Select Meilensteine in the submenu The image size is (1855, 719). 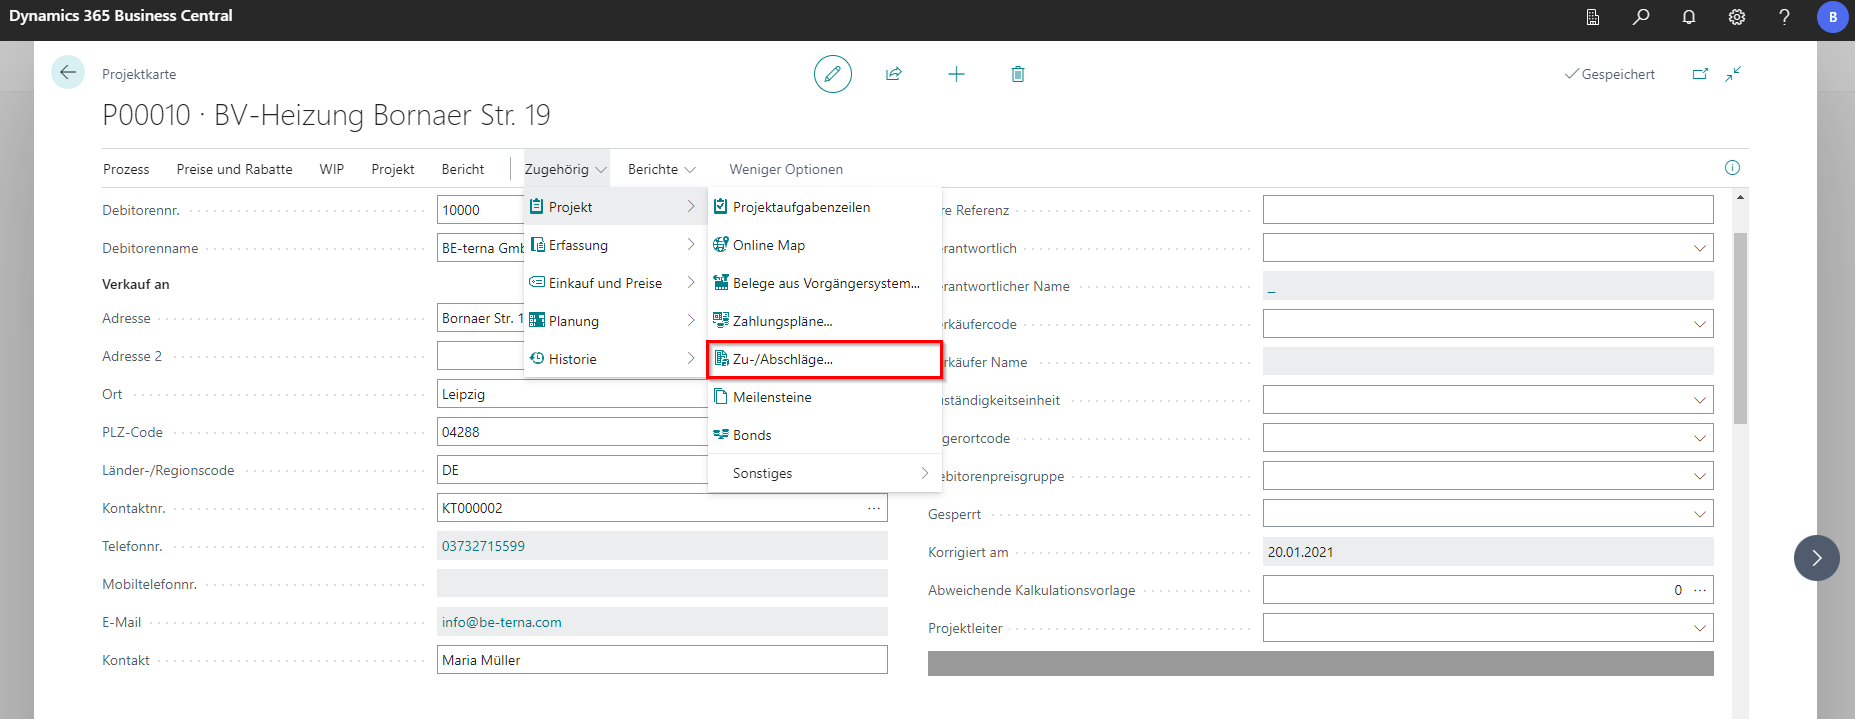[x=772, y=397]
